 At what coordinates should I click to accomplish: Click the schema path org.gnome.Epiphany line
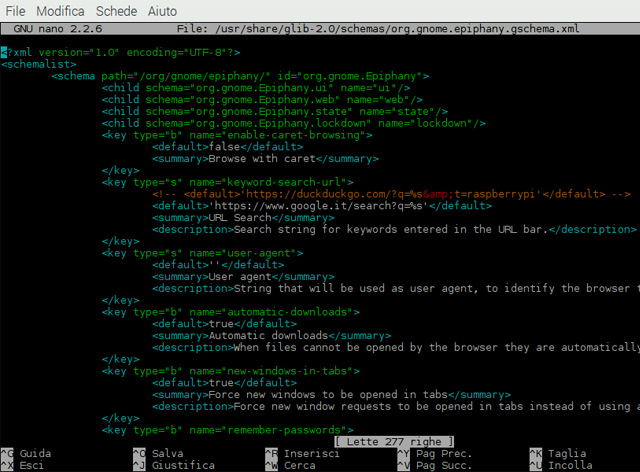click(240, 76)
